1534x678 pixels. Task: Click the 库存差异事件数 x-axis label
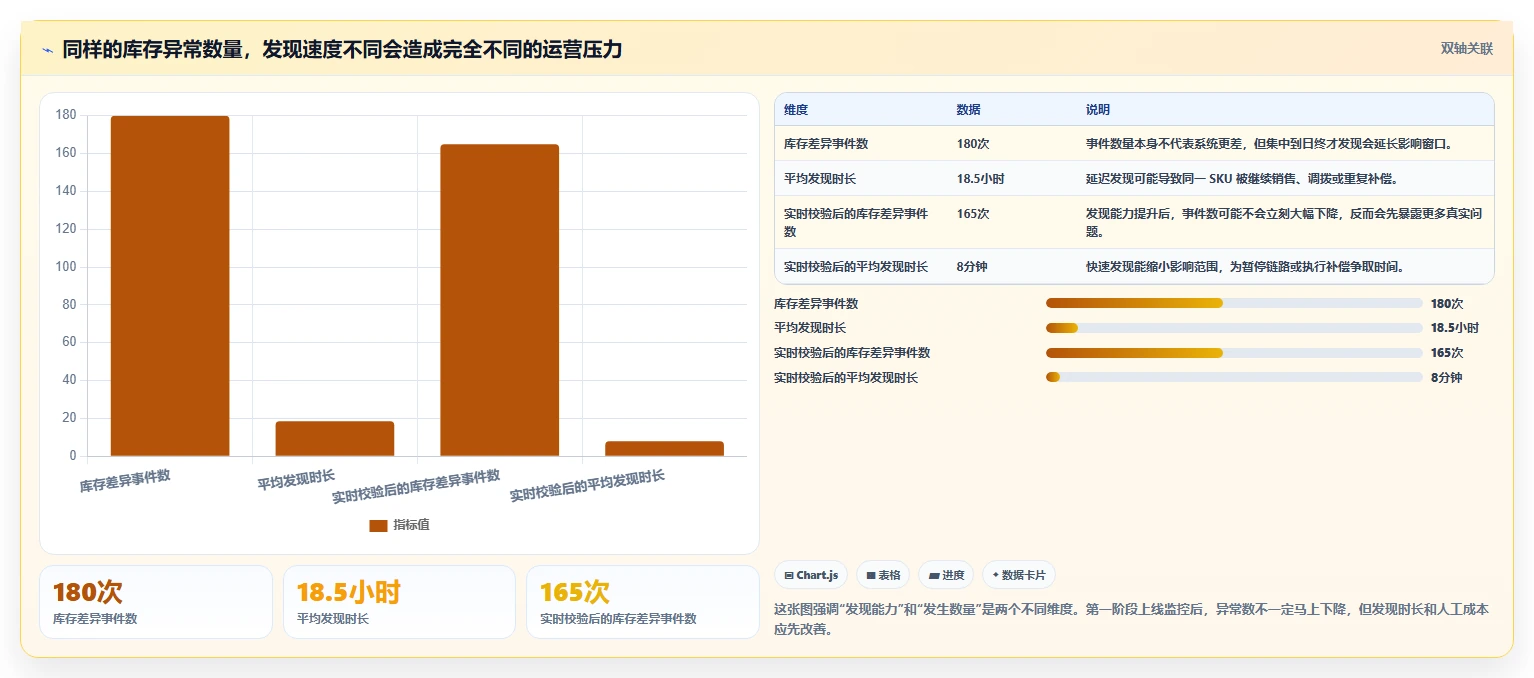(125, 481)
